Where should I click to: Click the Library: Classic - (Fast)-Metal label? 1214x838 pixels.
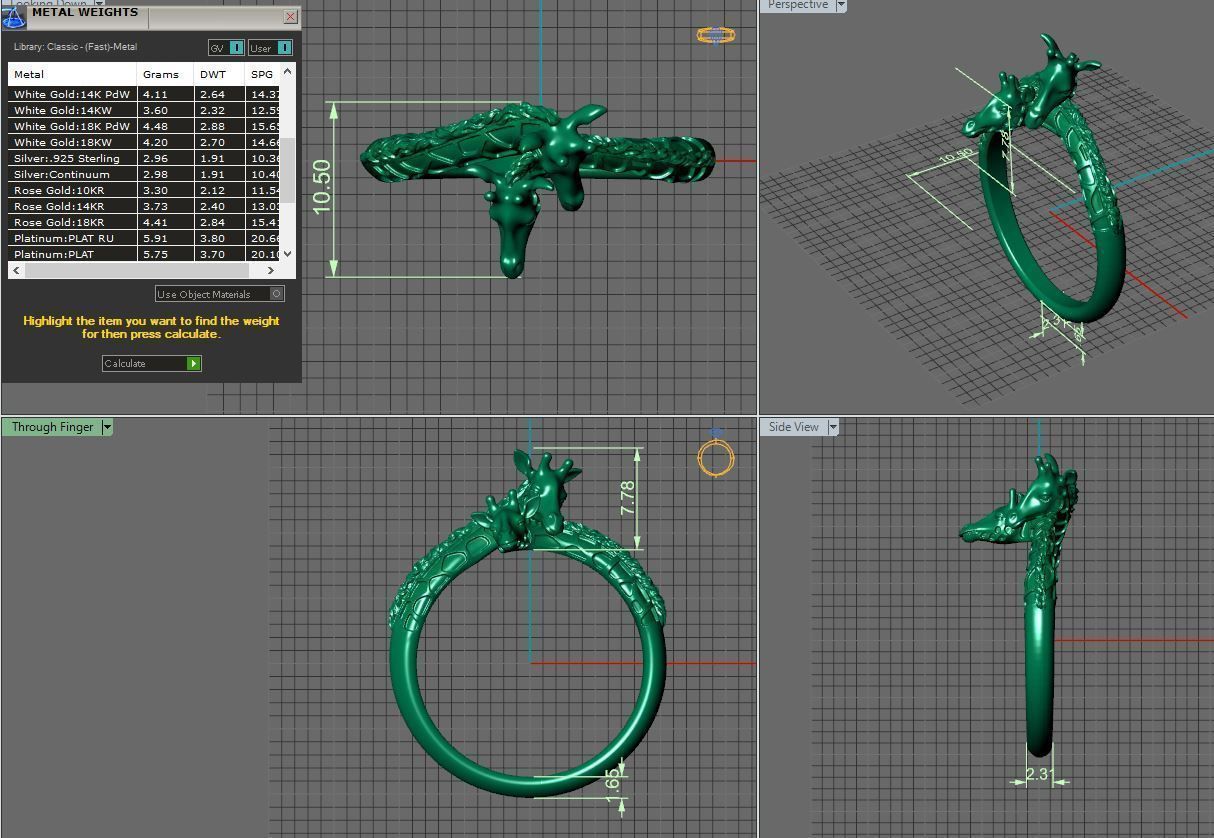pyautogui.click(x=75, y=47)
